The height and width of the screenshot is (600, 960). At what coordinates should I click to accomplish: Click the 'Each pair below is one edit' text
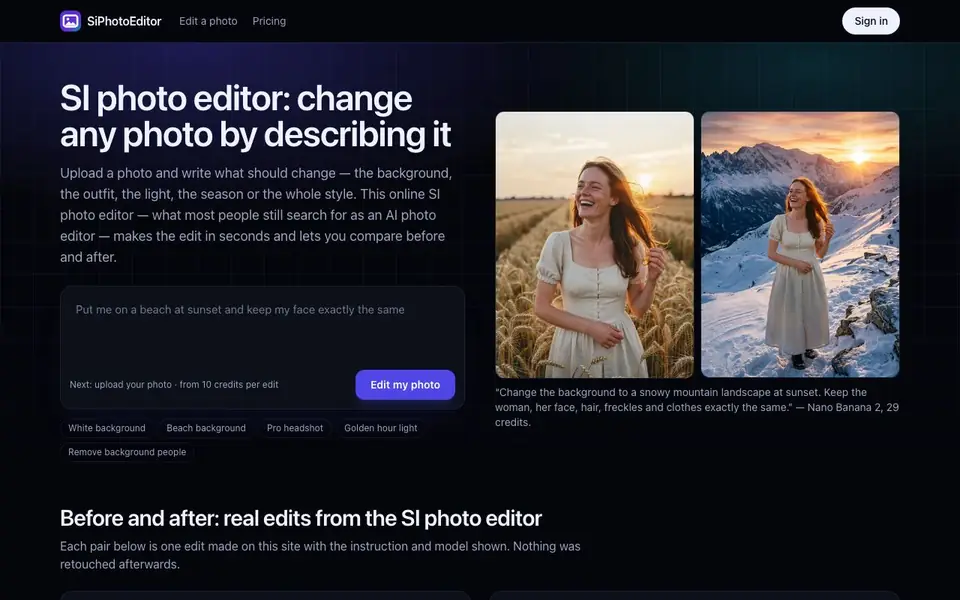pyautogui.click(x=320, y=555)
